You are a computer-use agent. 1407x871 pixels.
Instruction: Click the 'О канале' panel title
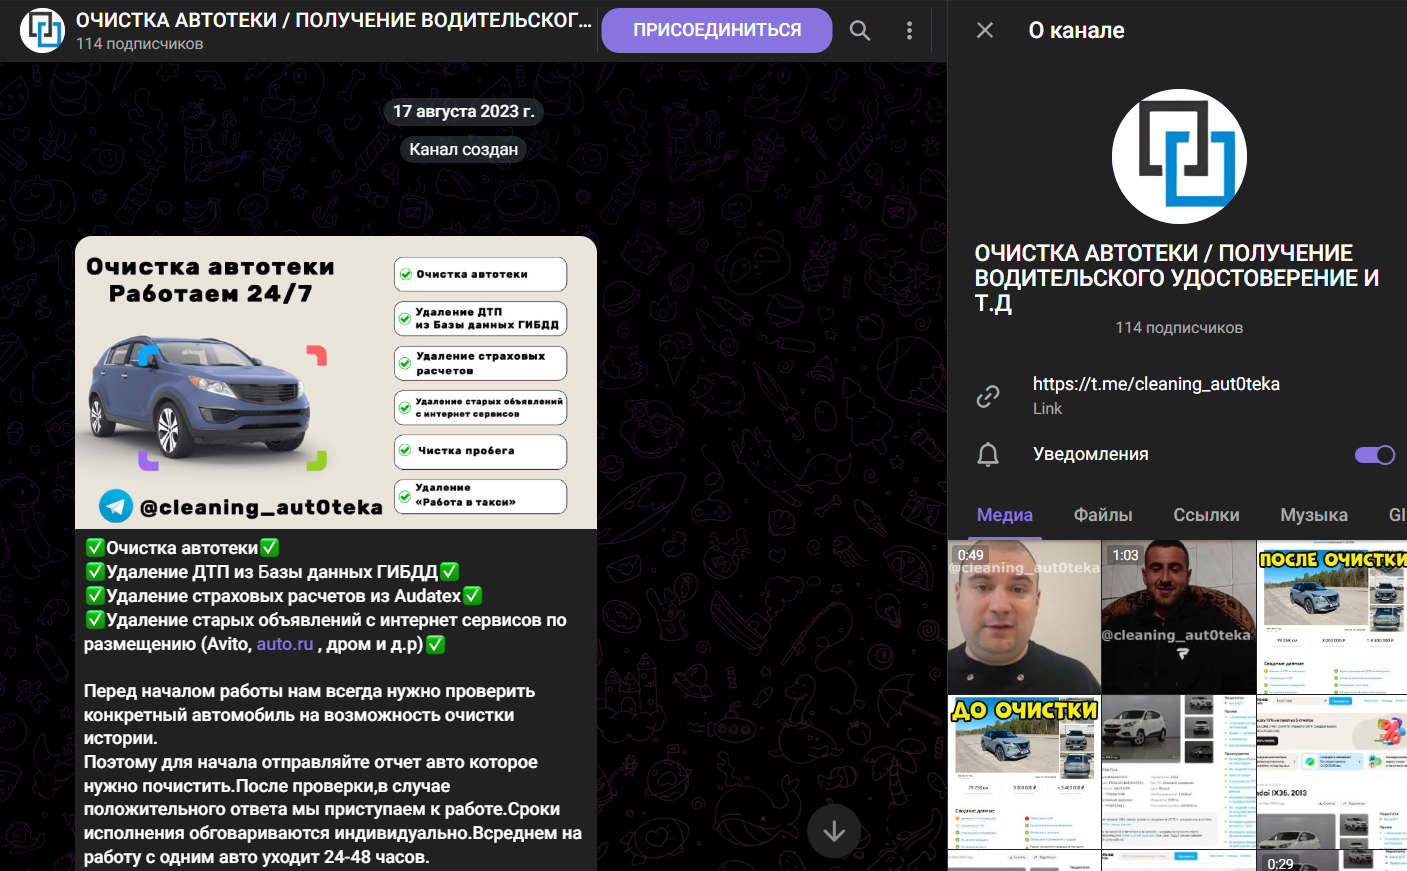1077,31
